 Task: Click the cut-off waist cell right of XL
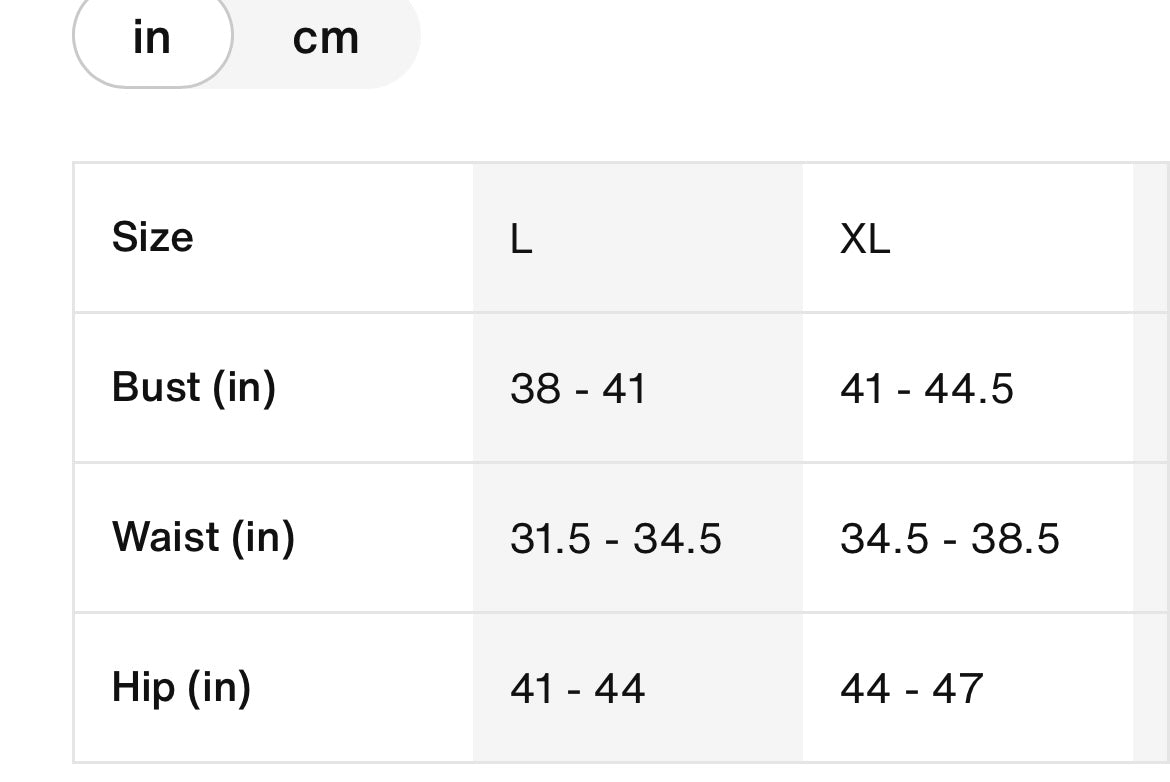(1151, 538)
